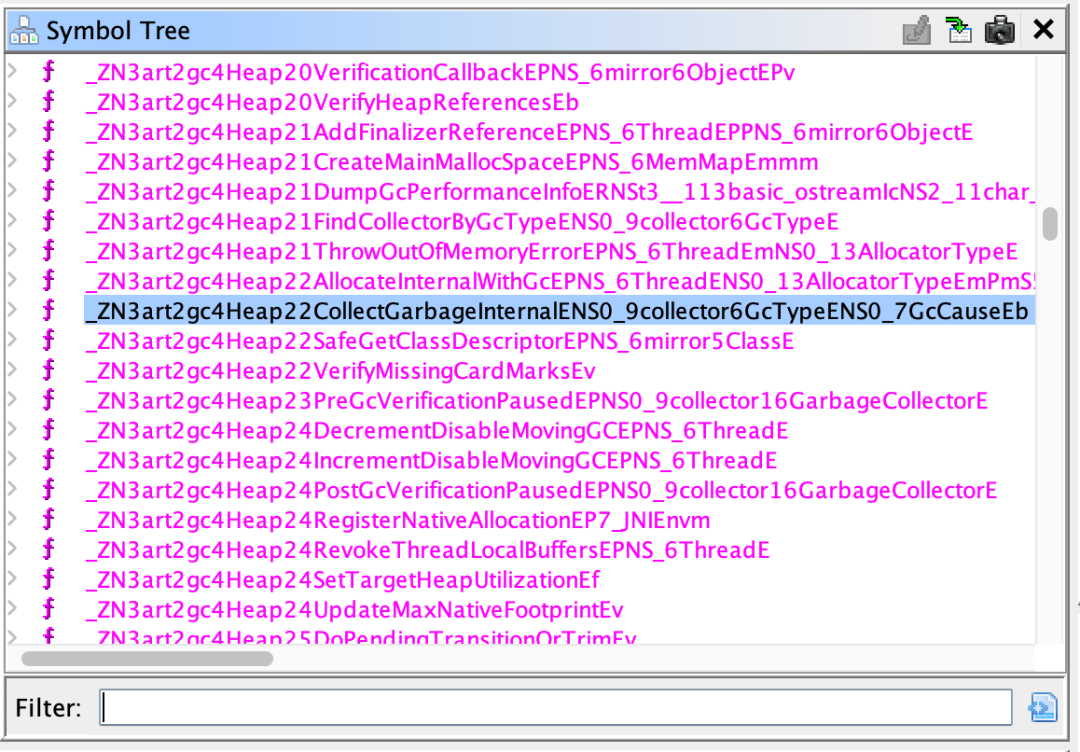
Task: Click function icon of Heap22SafeGetClassDescriptor row
Action: (48, 340)
